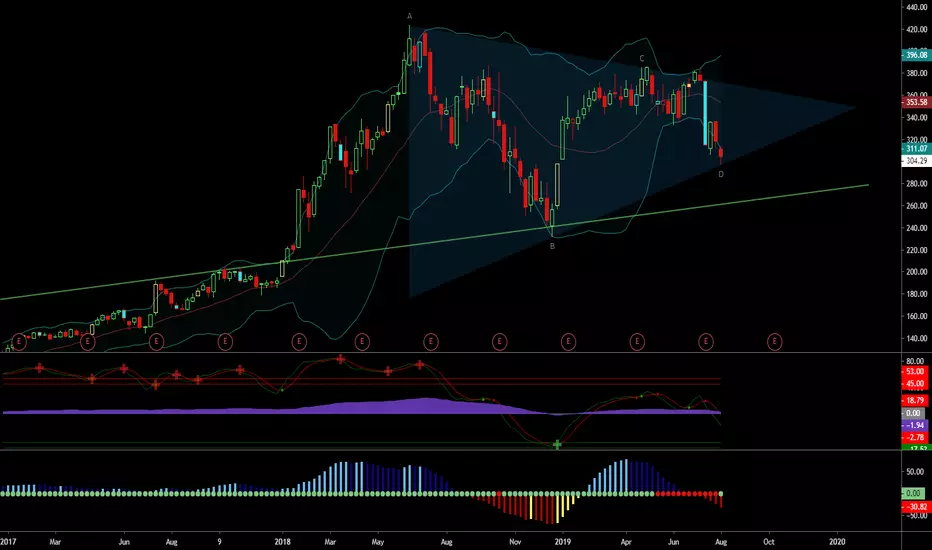Click the red 18.79 indicator value label
Screen dimensions: 932x550
click(915, 401)
